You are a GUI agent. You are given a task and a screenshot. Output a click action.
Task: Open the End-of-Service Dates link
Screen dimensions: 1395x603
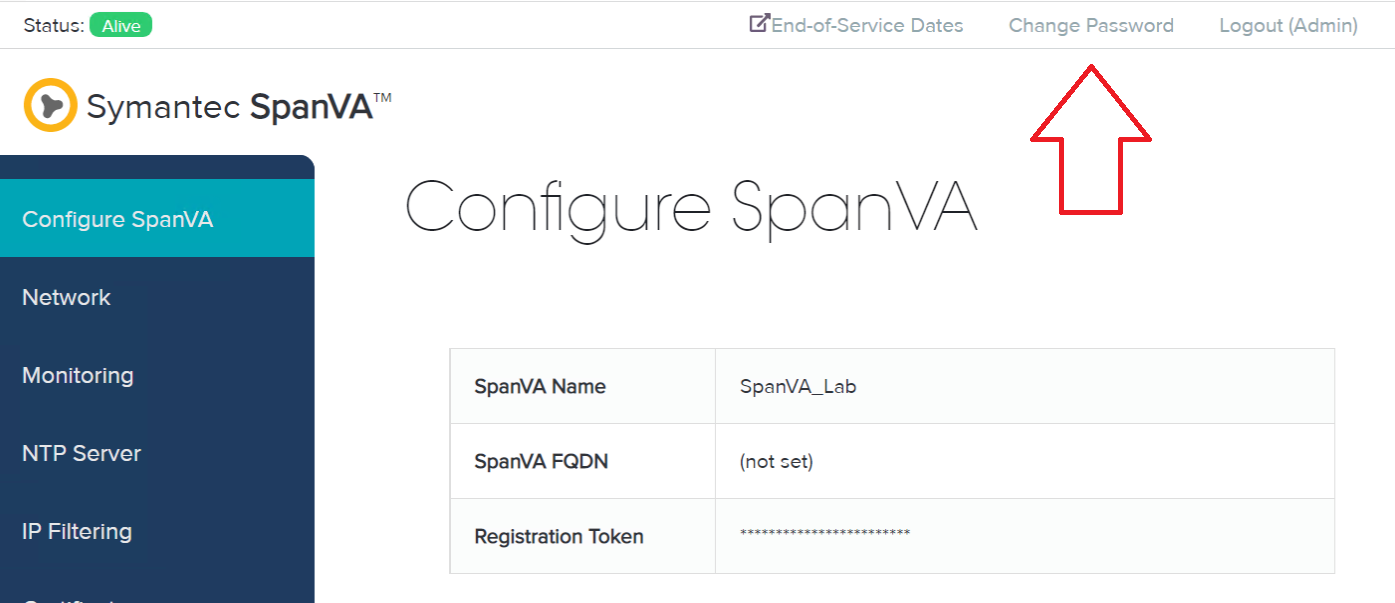click(x=866, y=26)
